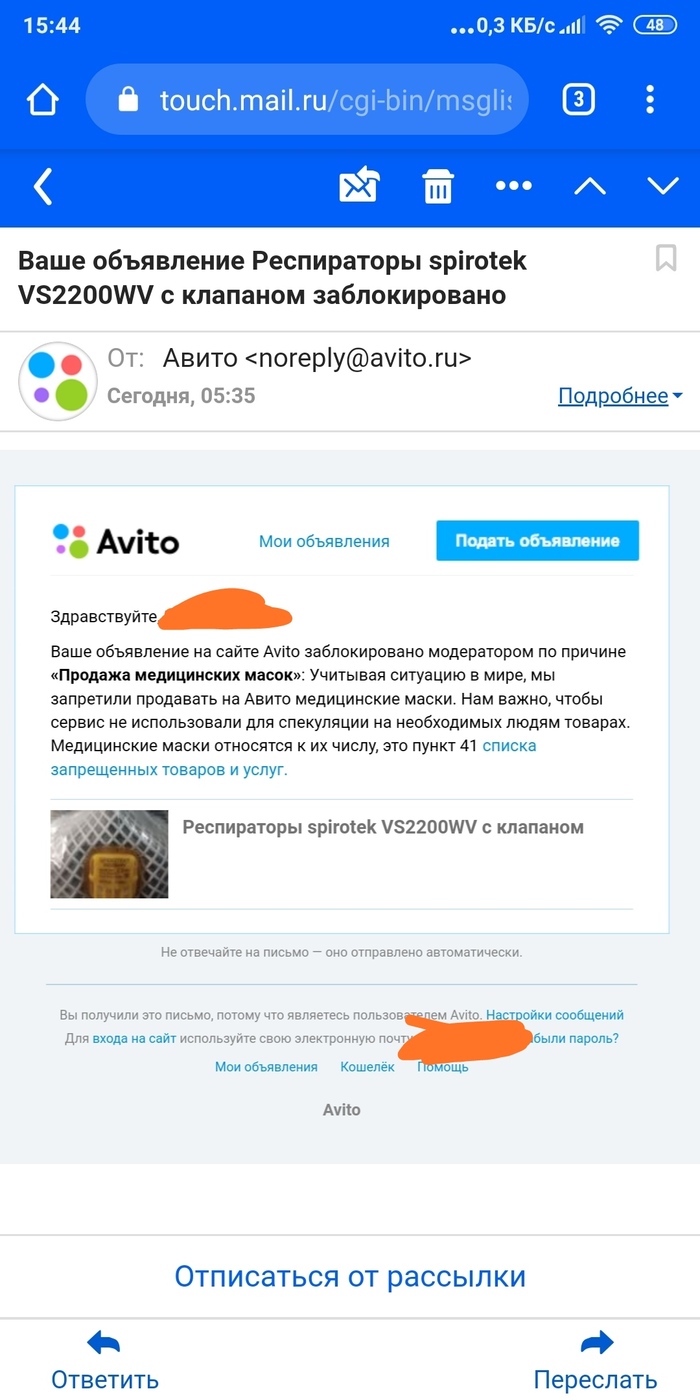Mark message as spam envelope icon

(359, 186)
